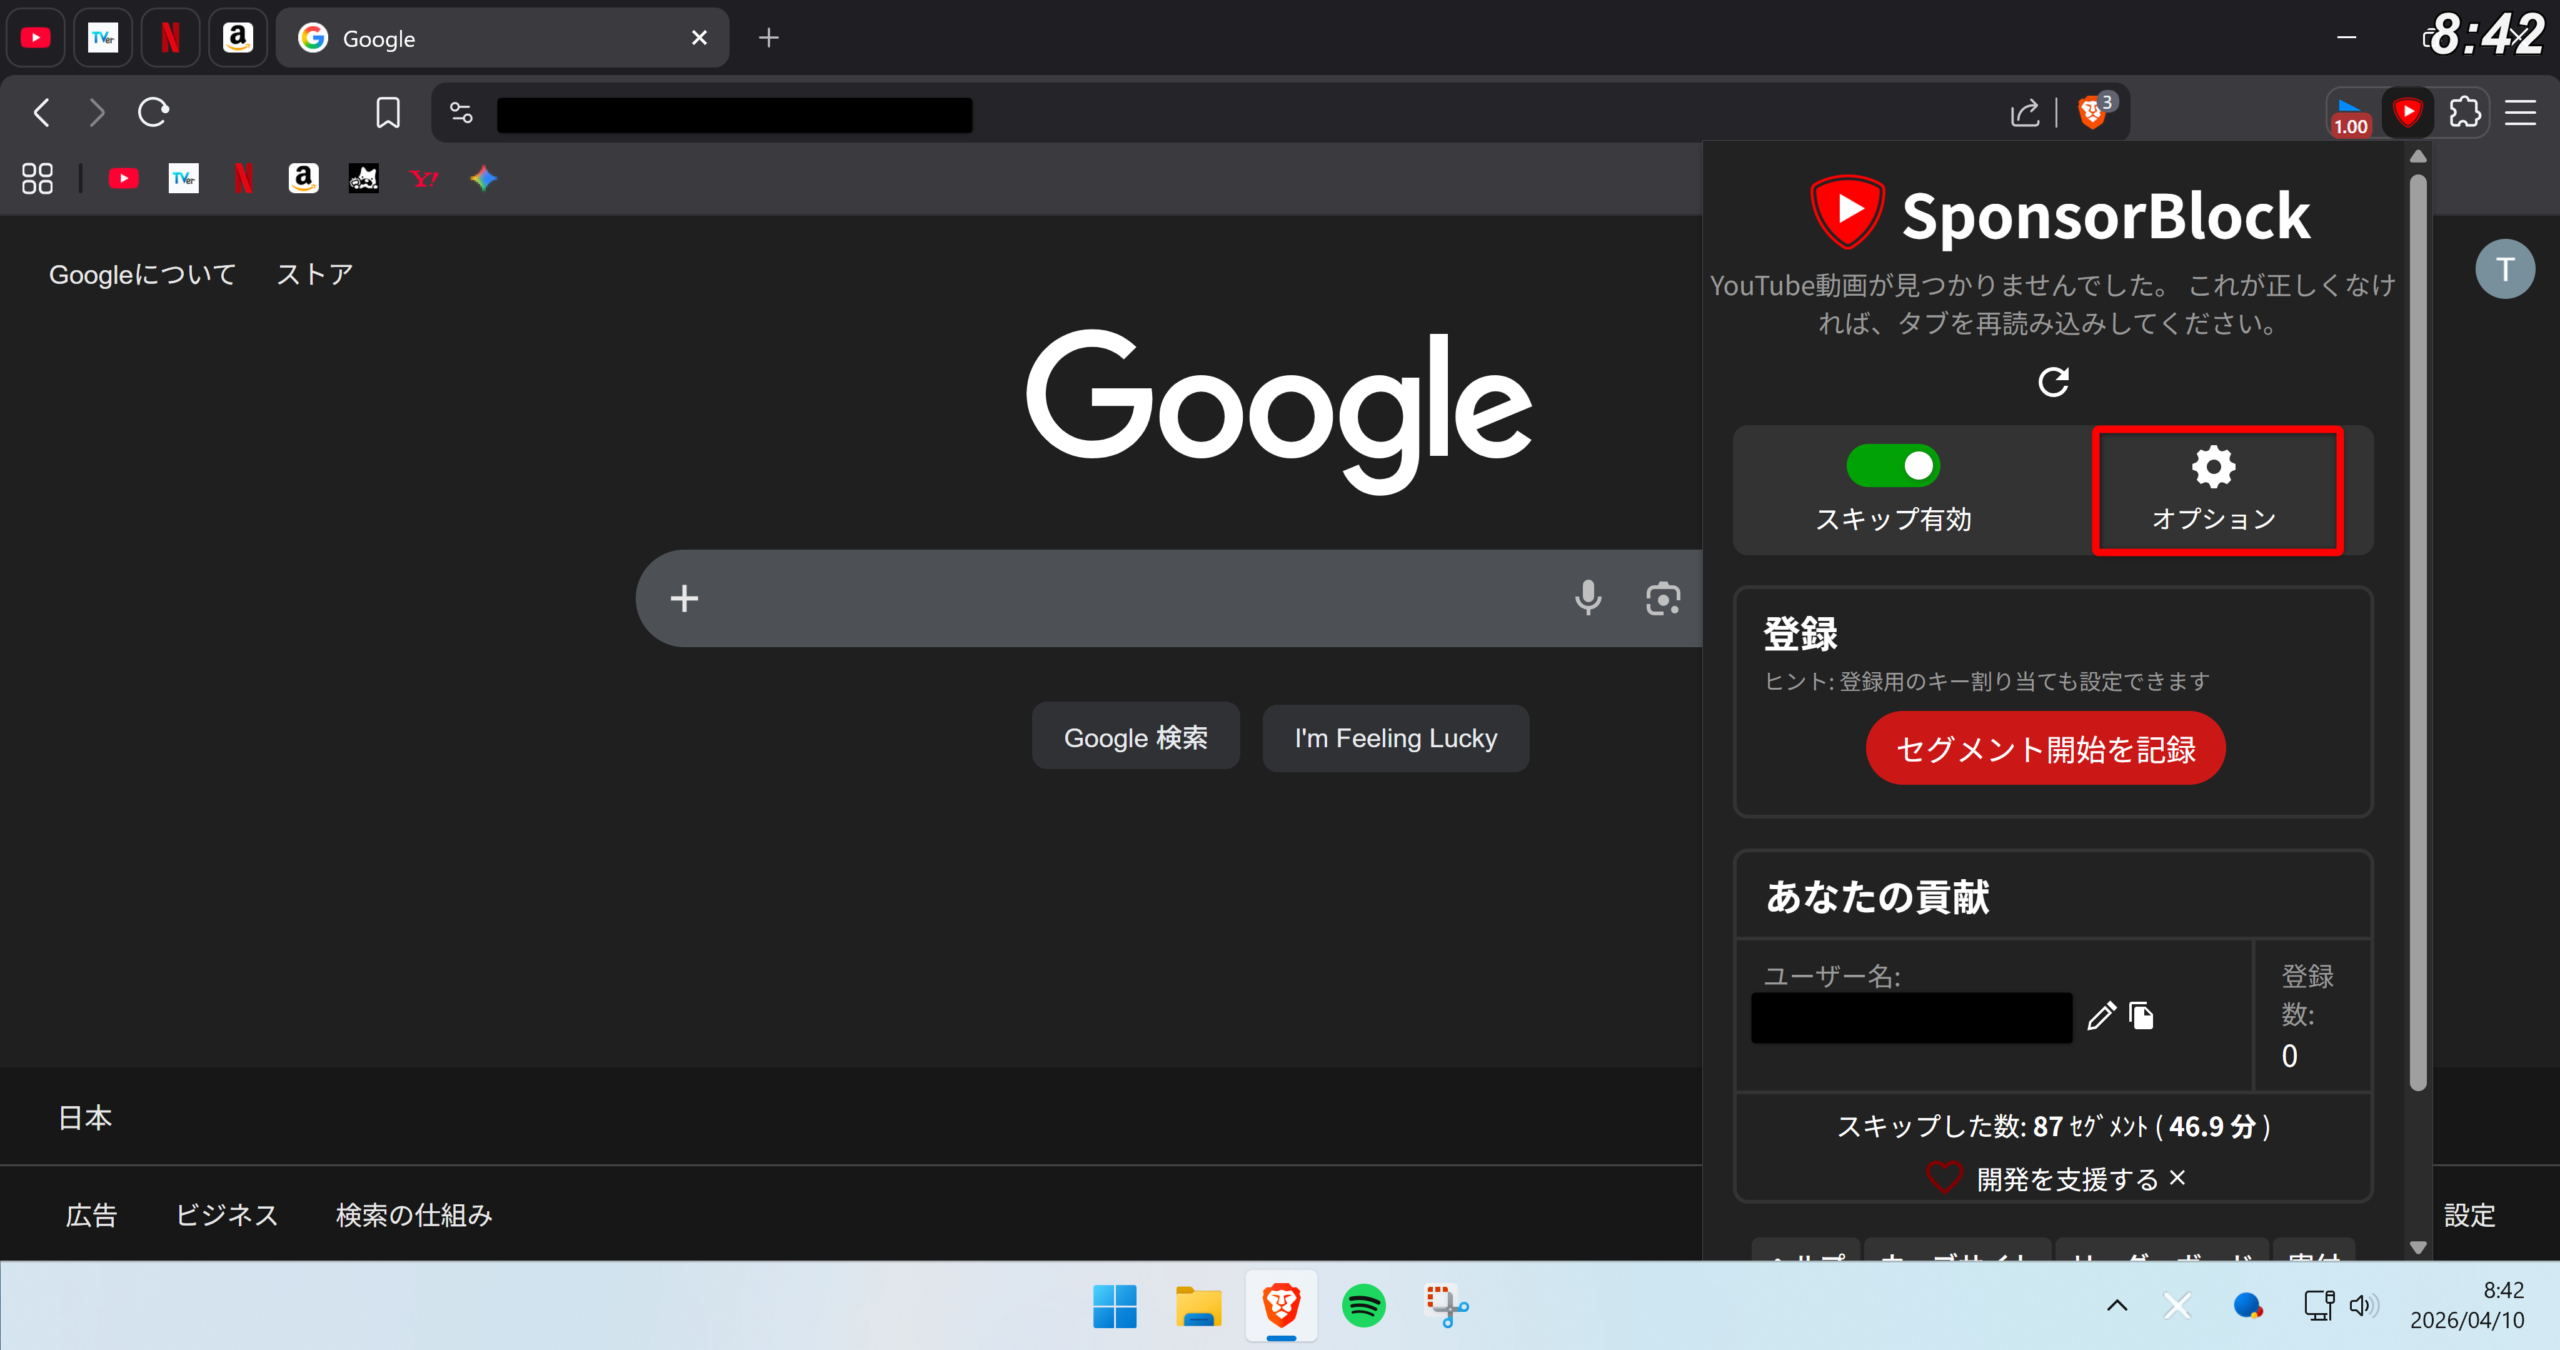Viewport: 2560px width, 1350px height.
Task: Copy user ID with the copy icon
Action: point(2142,1016)
